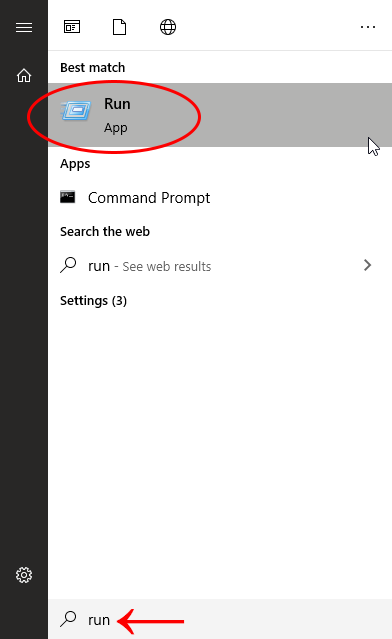Open the more options ellipsis
392x639 pixels.
[368, 27]
